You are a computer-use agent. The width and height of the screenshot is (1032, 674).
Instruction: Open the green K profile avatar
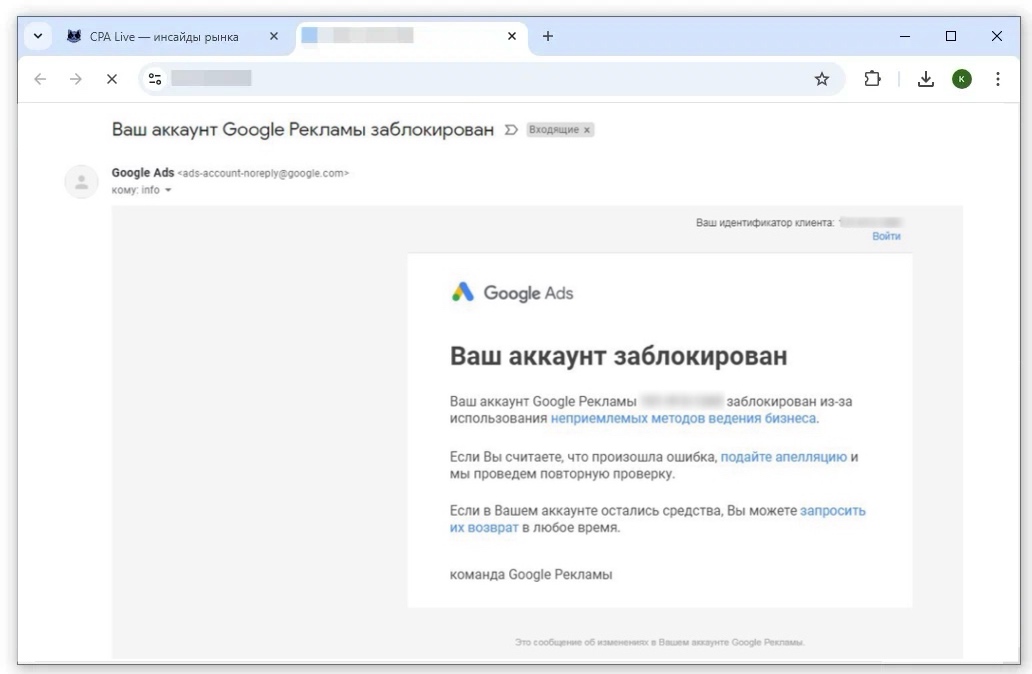pos(962,79)
